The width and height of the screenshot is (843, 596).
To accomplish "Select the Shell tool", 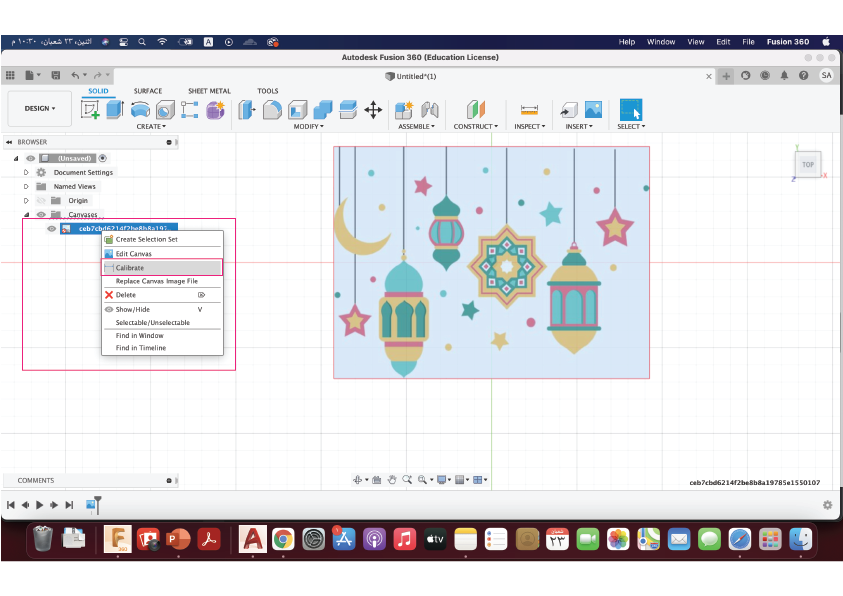I will click(297, 110).
